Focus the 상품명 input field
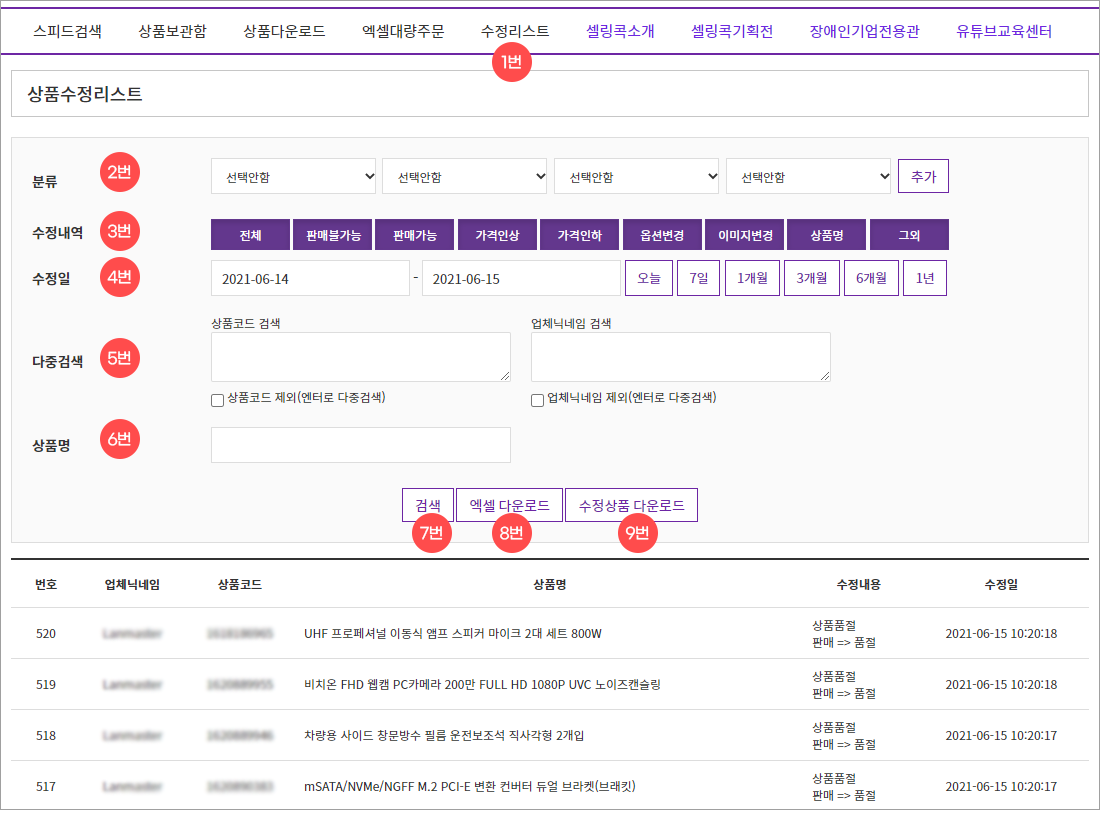Viewport: 1100px width, 816px height. [360, 445]
